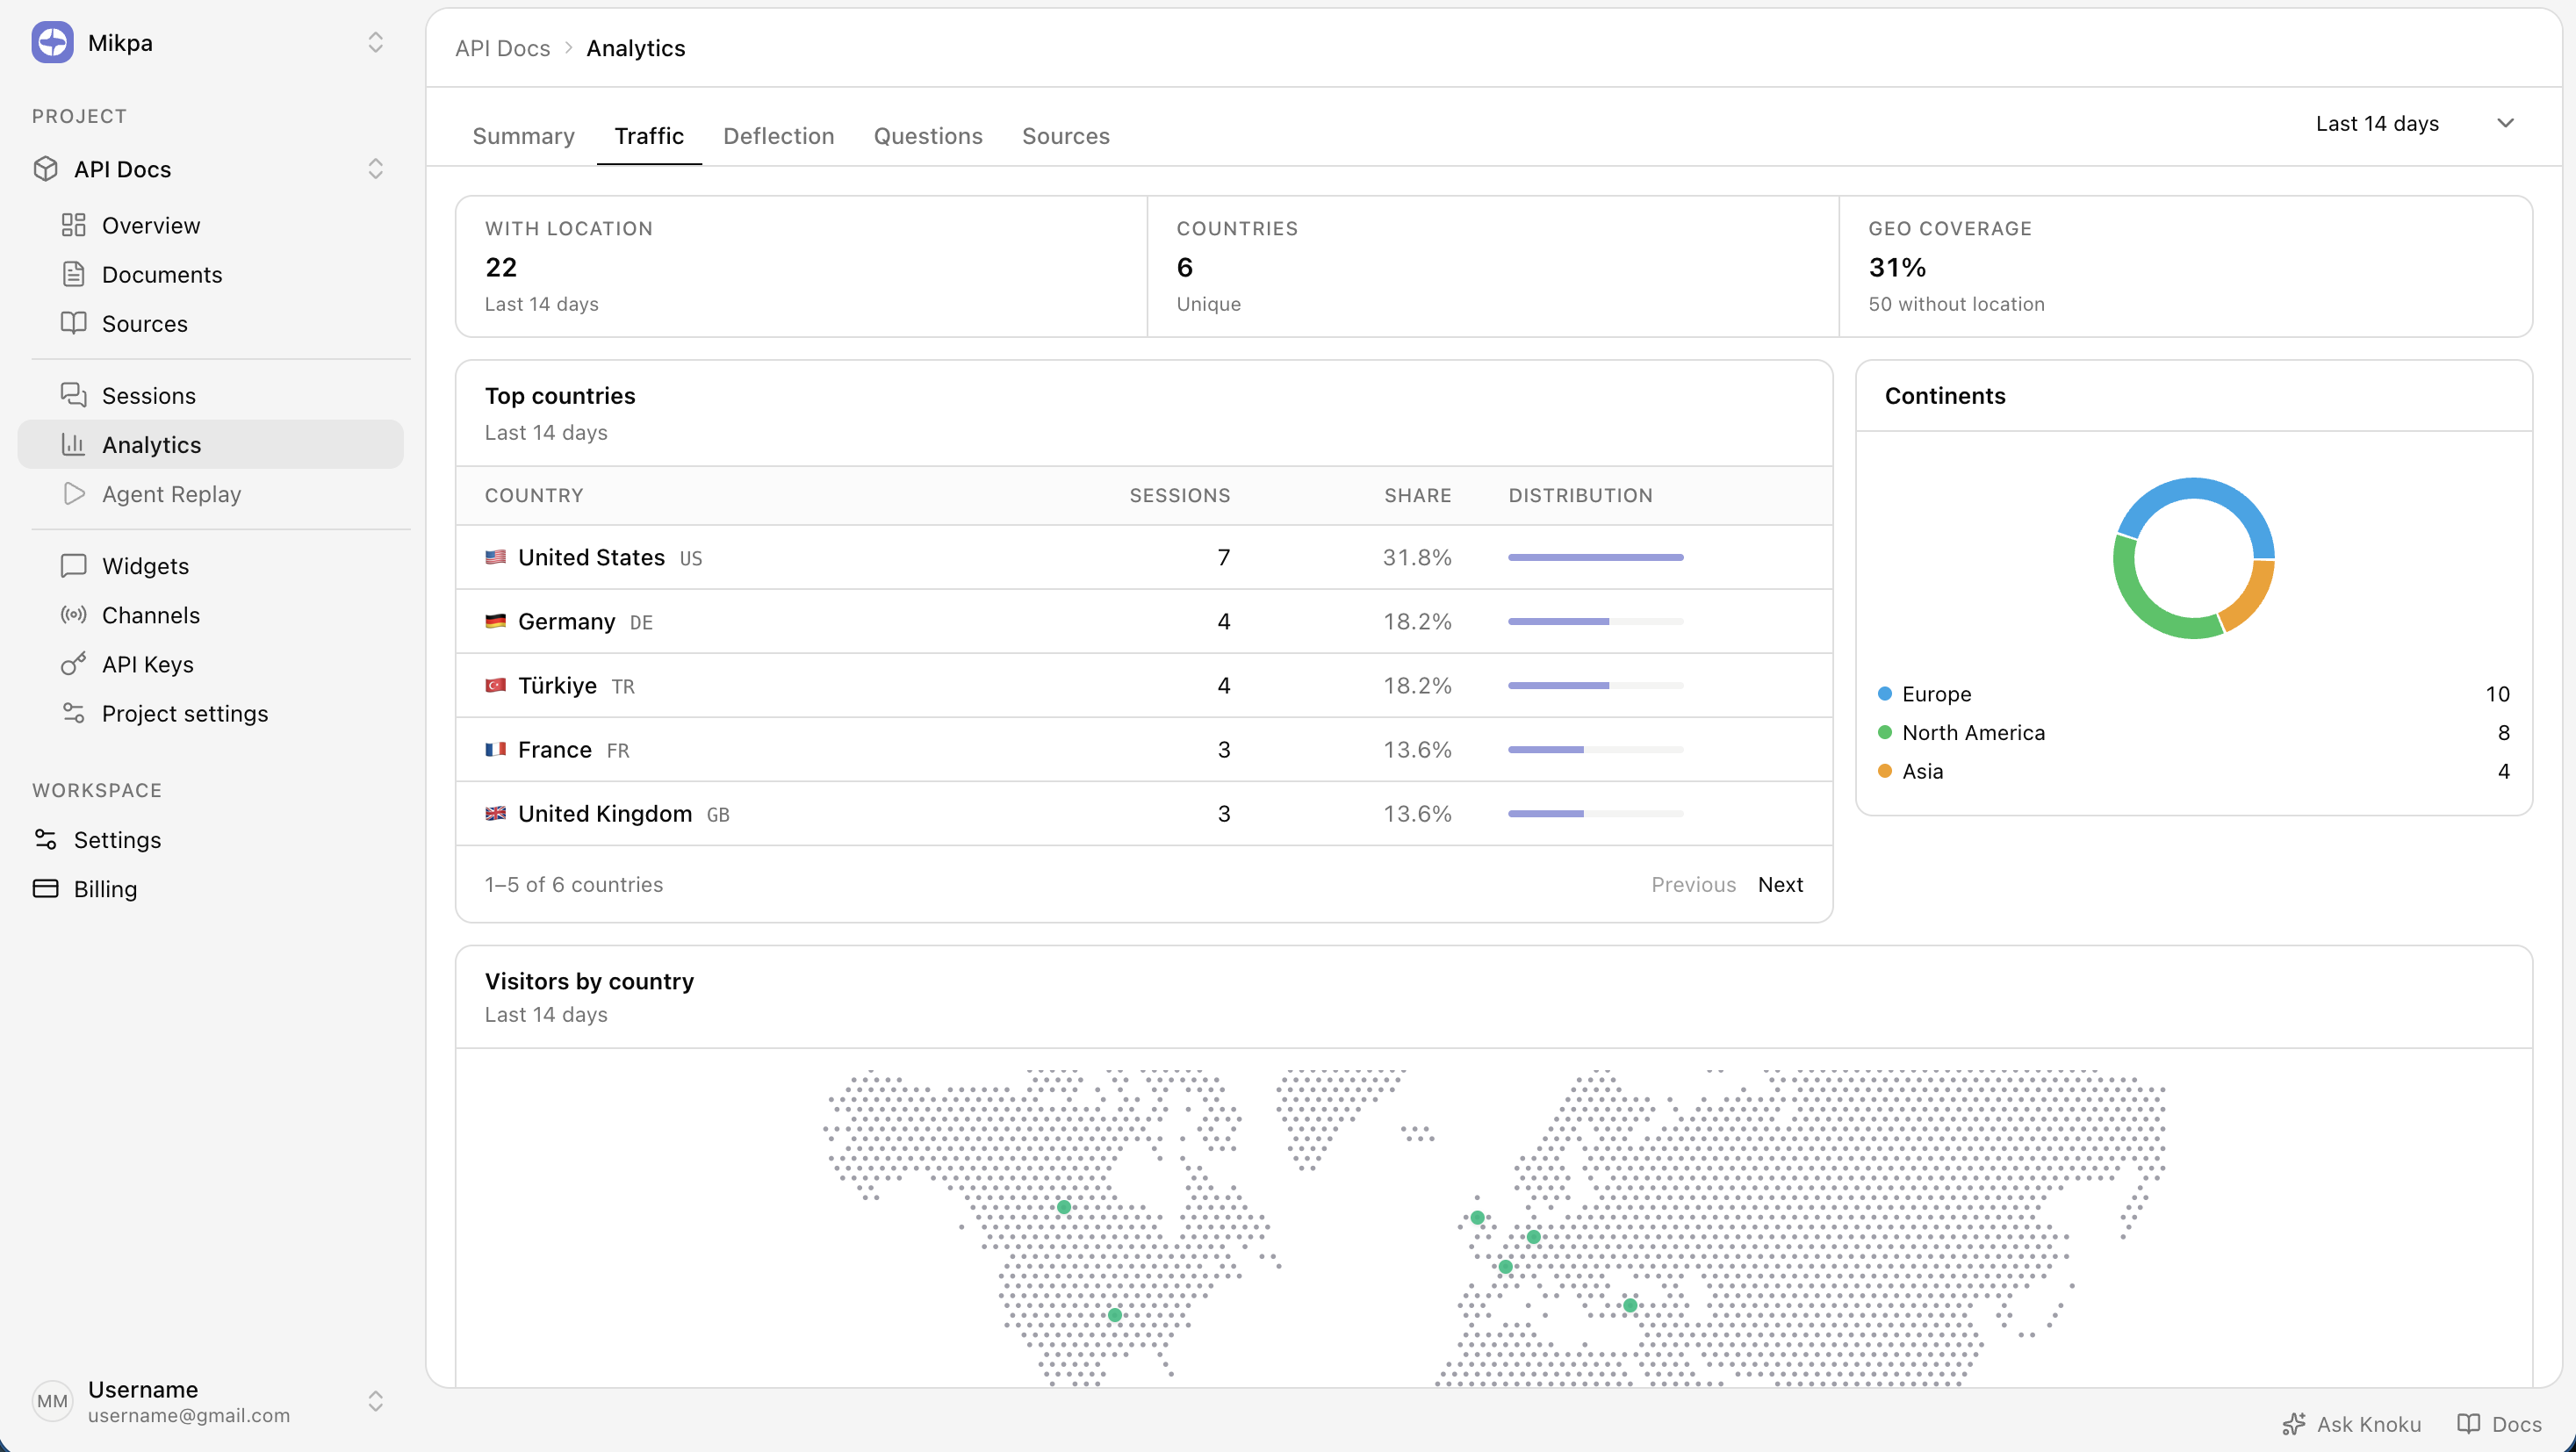The width and height of the screenshot is (2576, 1452).
Task: Click the '1–5 of 6 countries' text
Action: (x=573, y=884)
